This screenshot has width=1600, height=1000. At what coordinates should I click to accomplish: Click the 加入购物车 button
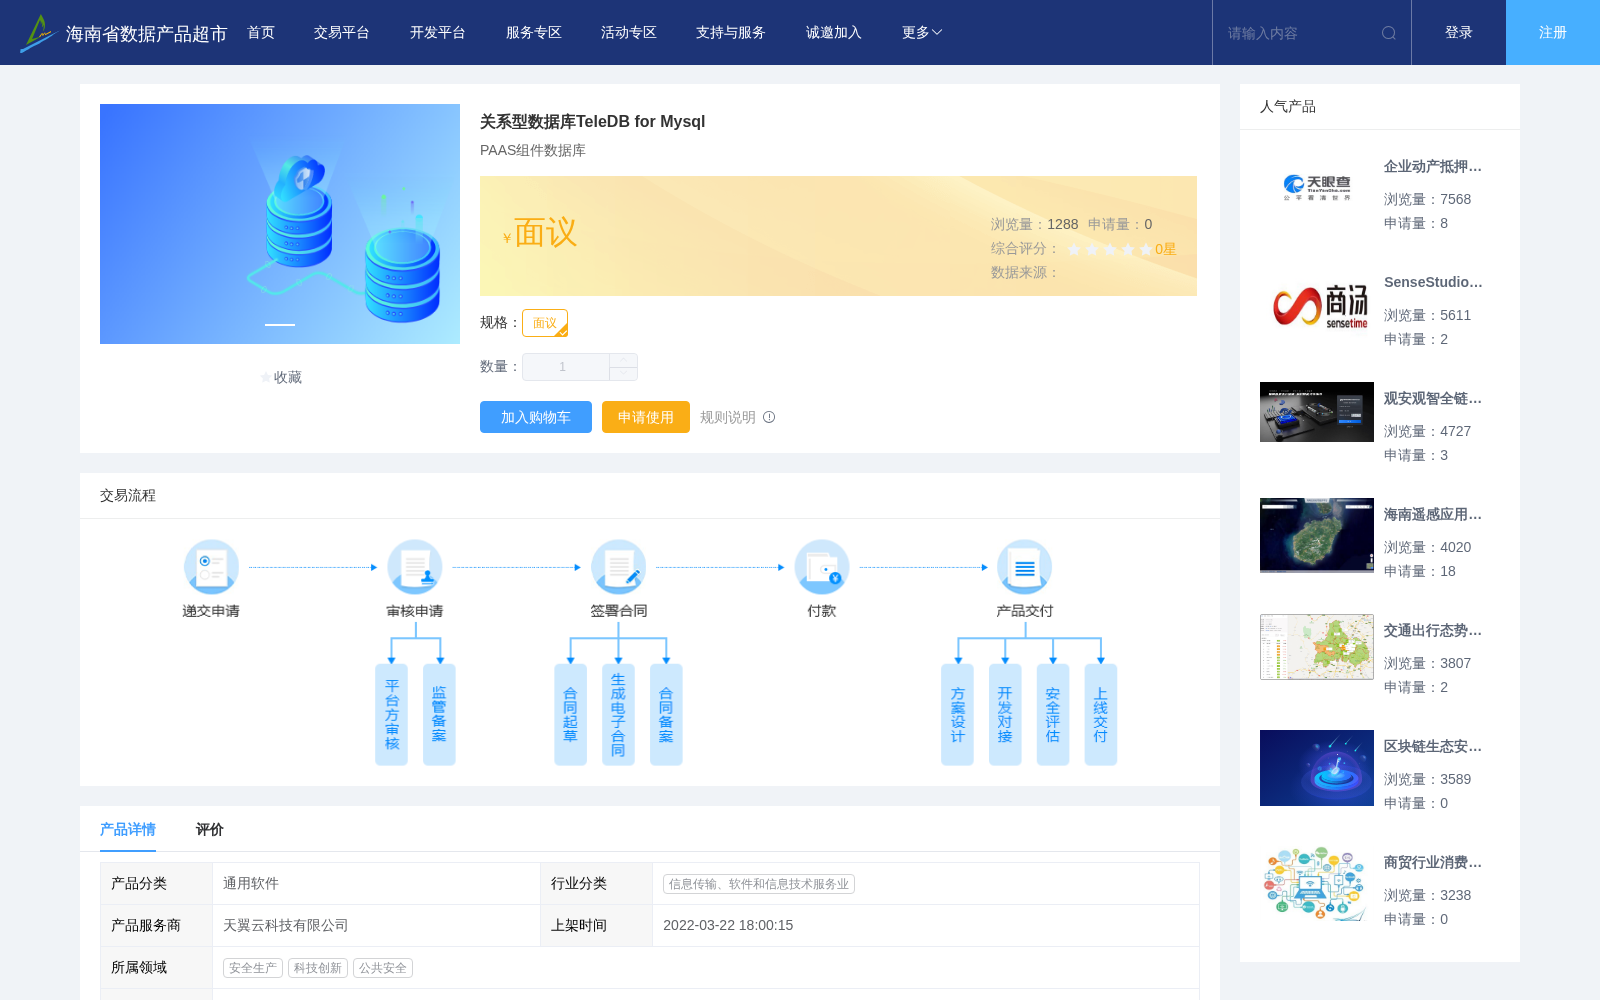point(536,417)
